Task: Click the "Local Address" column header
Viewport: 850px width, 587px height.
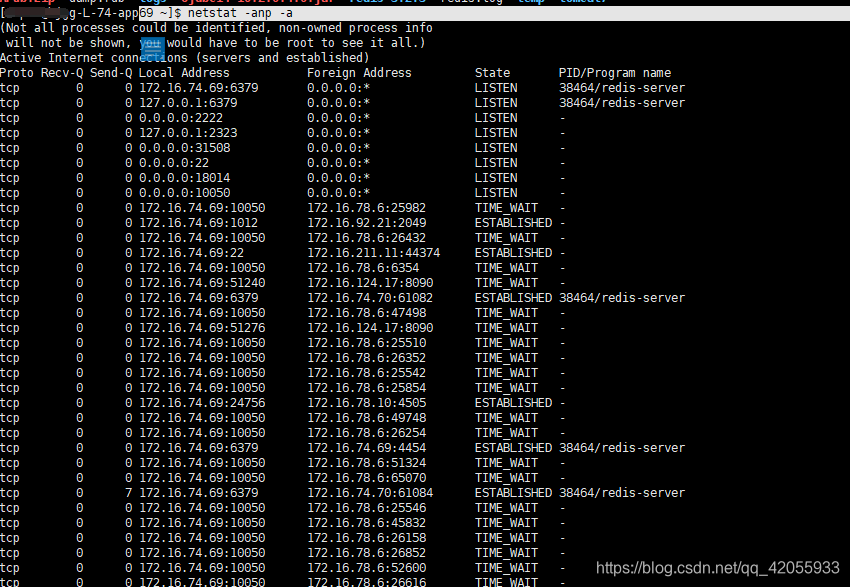Action: coord(184,73)
